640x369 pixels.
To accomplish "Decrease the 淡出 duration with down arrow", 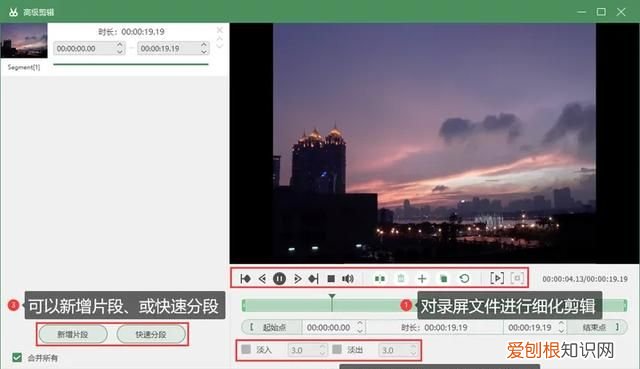I will coord(413,353).
